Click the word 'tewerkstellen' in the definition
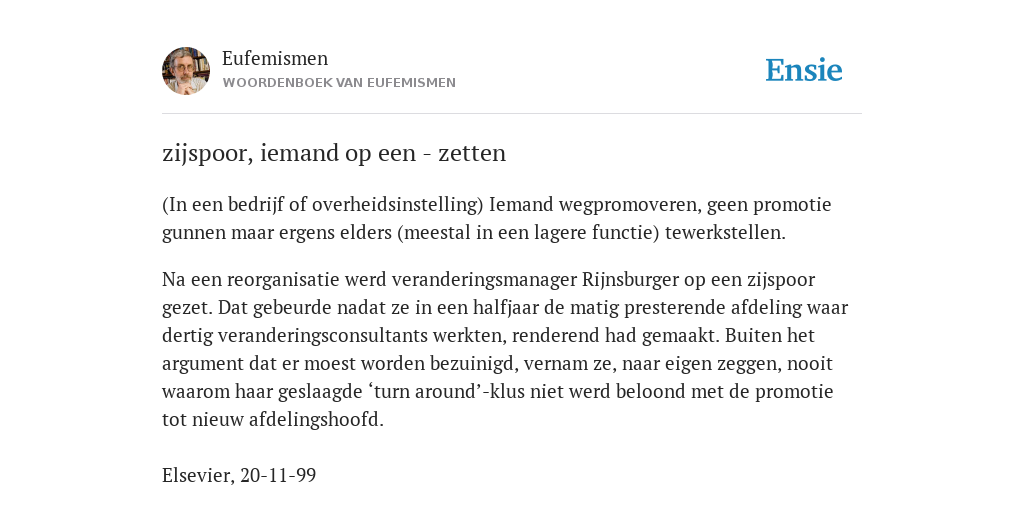The image size is (1024, 512). pos(725,232)
